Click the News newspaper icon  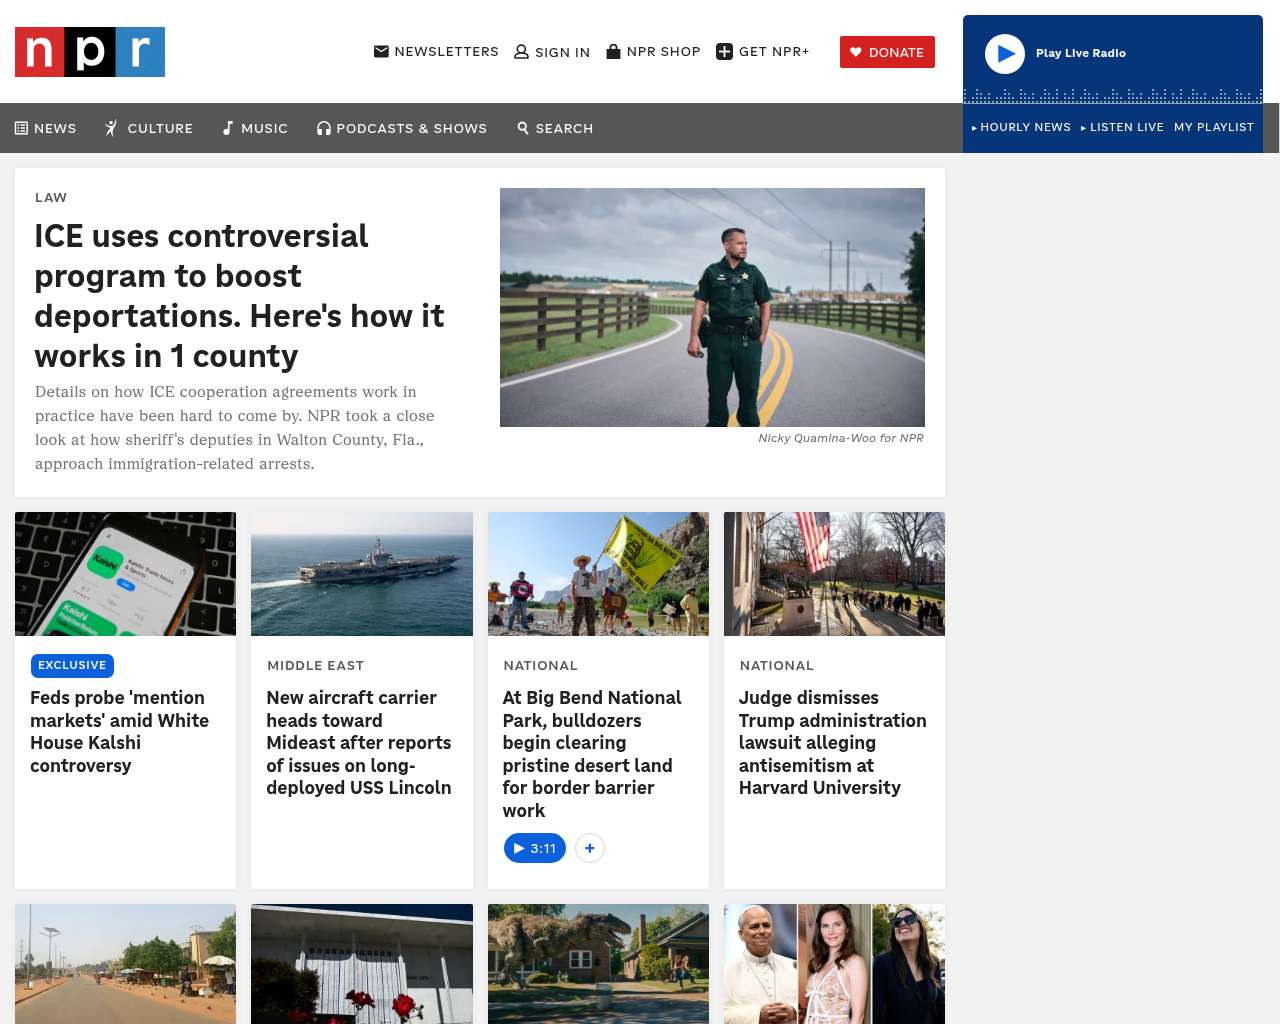[21, 128]
